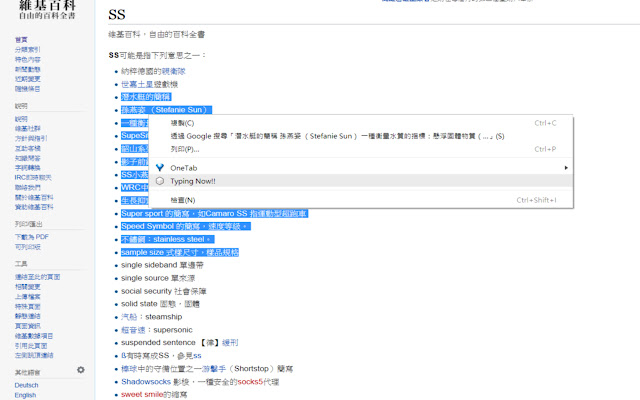This screenshot has width=640, height=400.
Task: Open red sweet smile link
Action: coord(142,394)
